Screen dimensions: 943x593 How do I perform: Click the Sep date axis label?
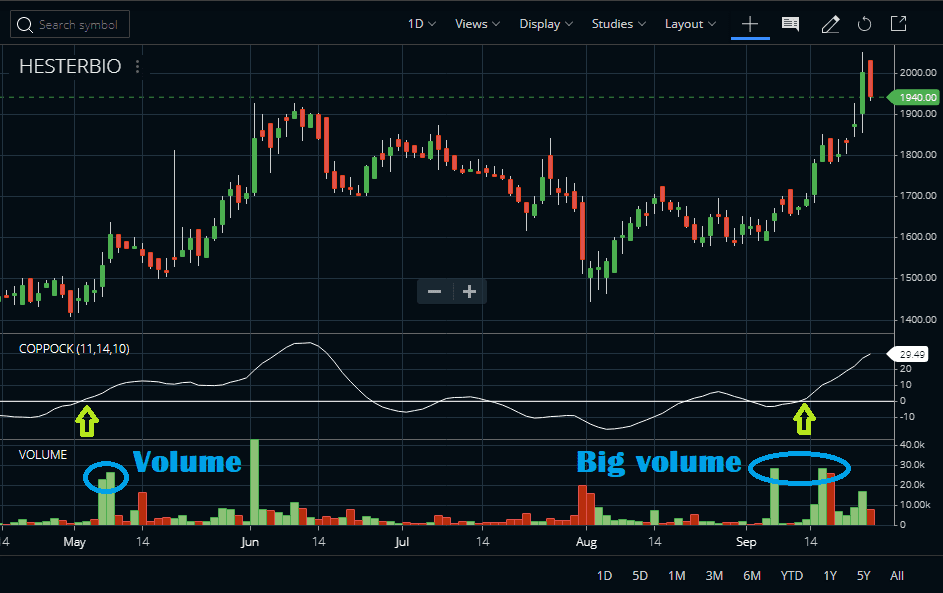click(x=746, y=542)
